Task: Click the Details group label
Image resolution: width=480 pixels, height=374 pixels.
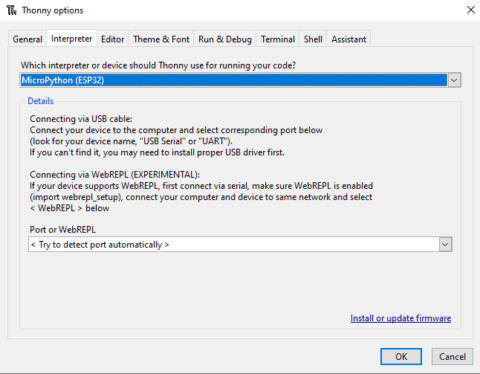Action: [x=40, y=101]
